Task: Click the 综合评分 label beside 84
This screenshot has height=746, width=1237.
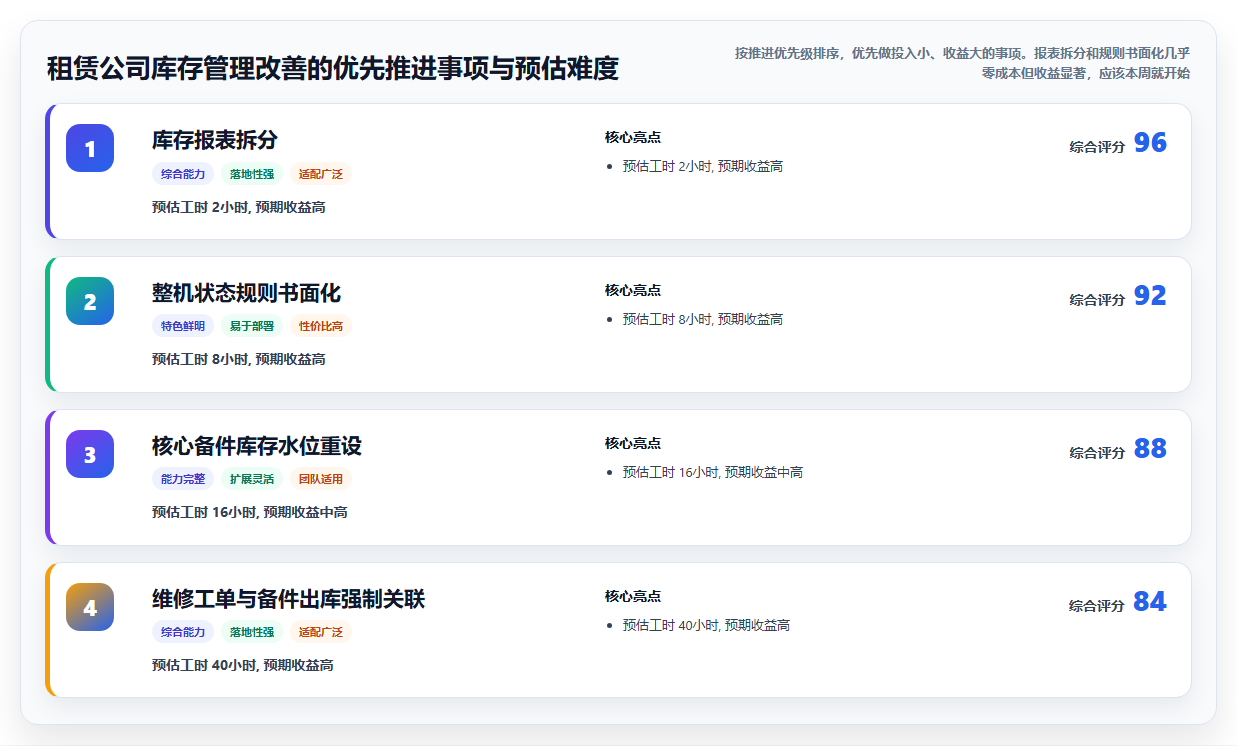Action: coord(1097,606)
